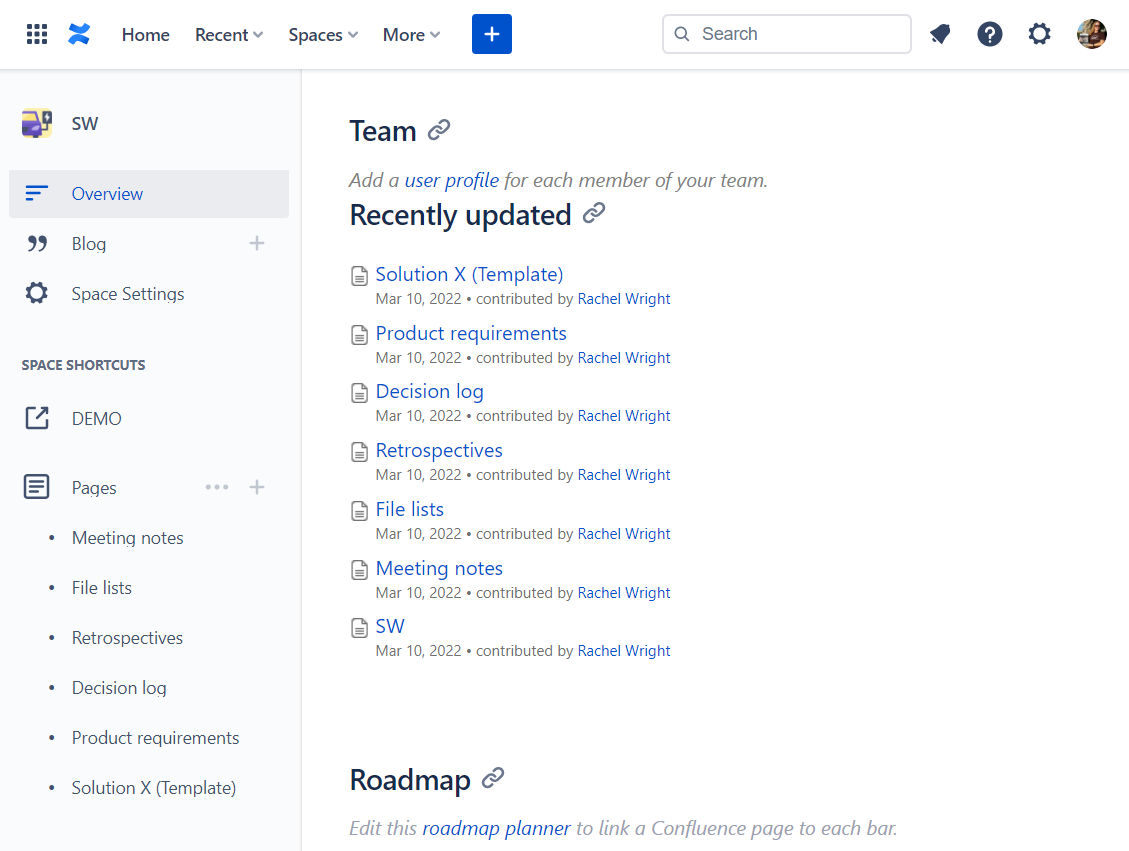Viewport: 1129px width, 851px height.
Task: Open the notifications bell icon
Action: click(940, 34)
